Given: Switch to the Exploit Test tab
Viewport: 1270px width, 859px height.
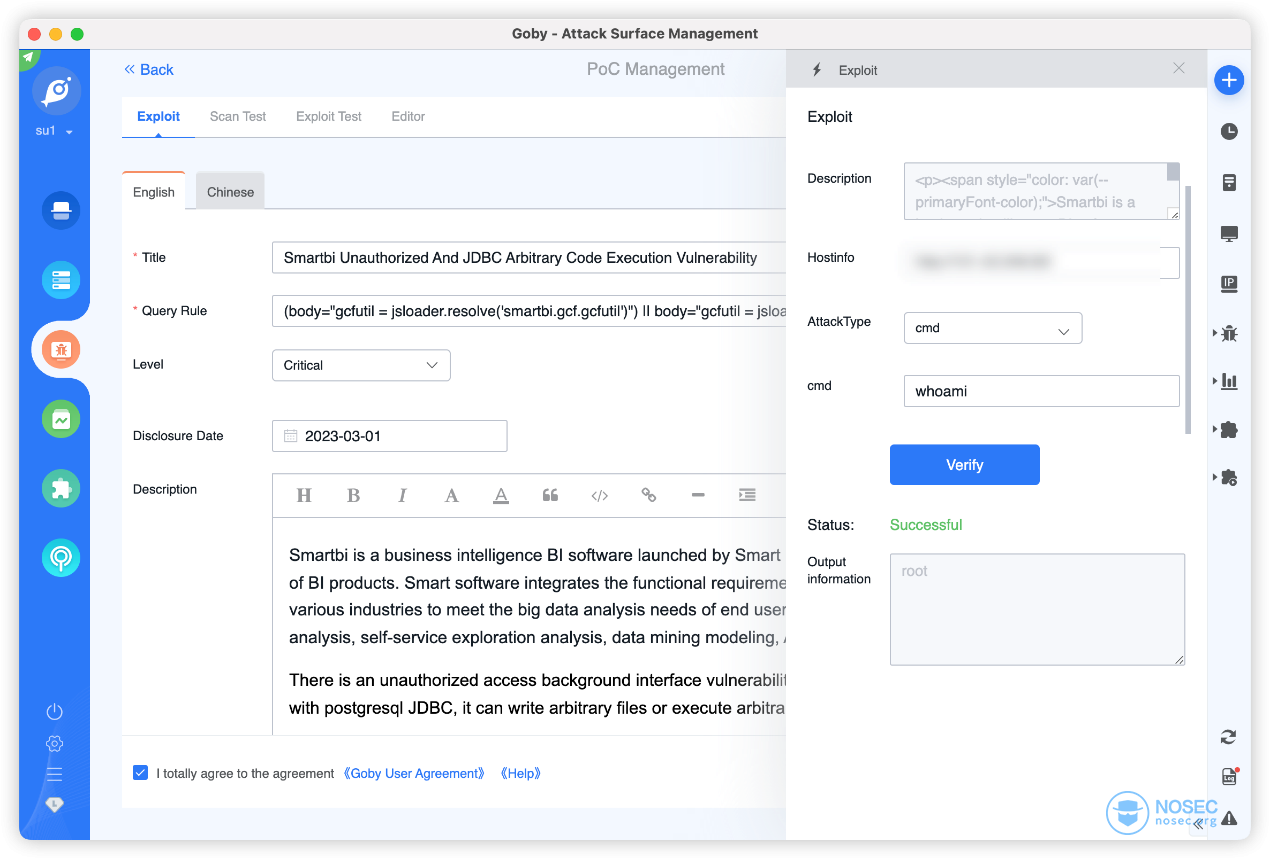Looking at the screenshot, I should pyautogui.click(x=329, y=117).
